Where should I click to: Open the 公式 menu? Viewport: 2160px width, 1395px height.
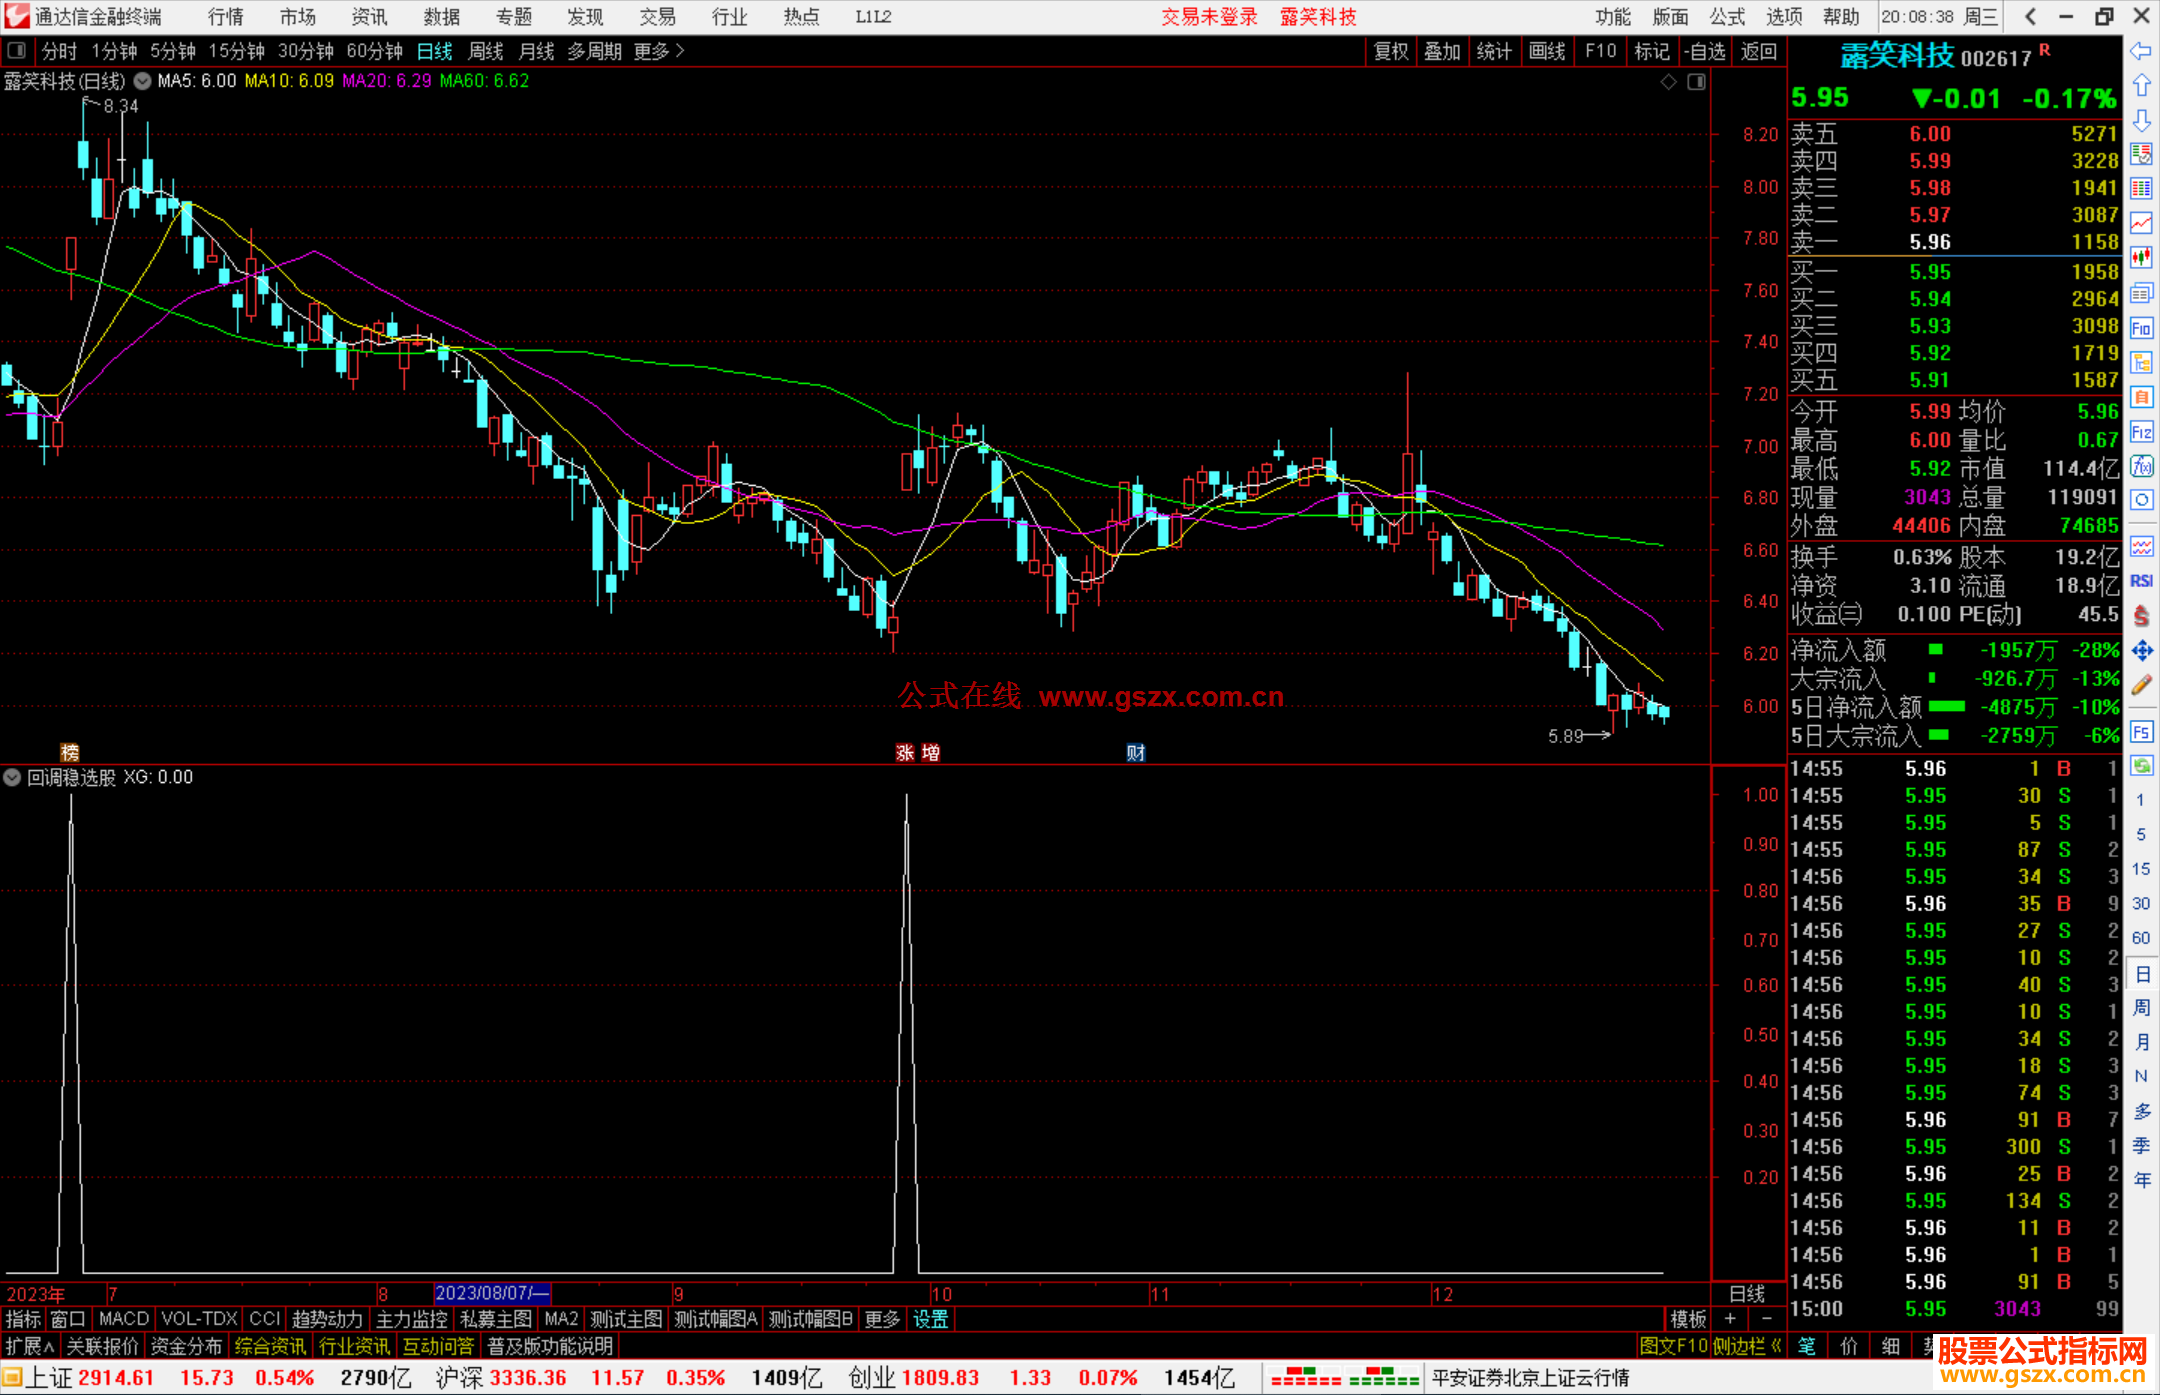tap(1726, 17)
